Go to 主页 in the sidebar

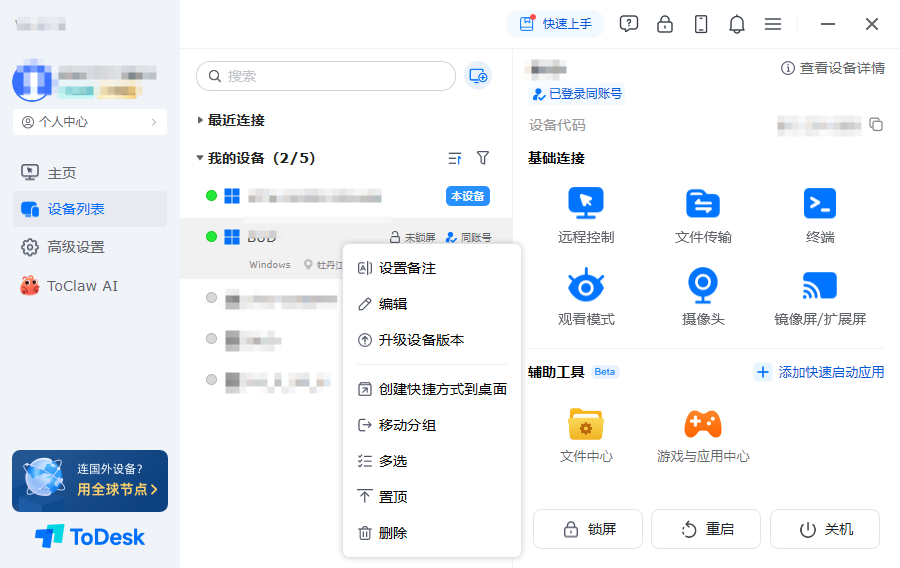click(x=90, y=173)
